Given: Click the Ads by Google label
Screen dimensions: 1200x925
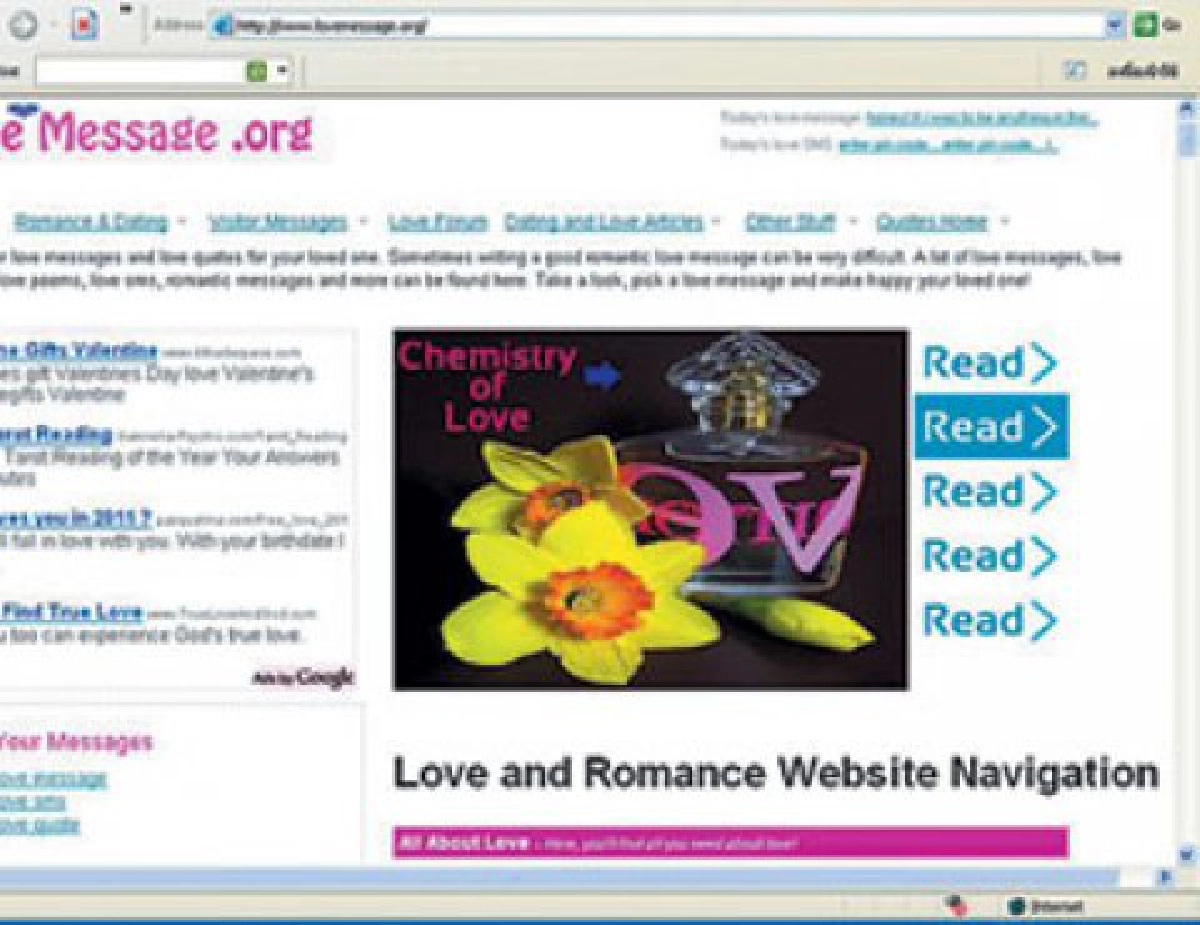Looking at the screenshot, I should tap(302, 677).
